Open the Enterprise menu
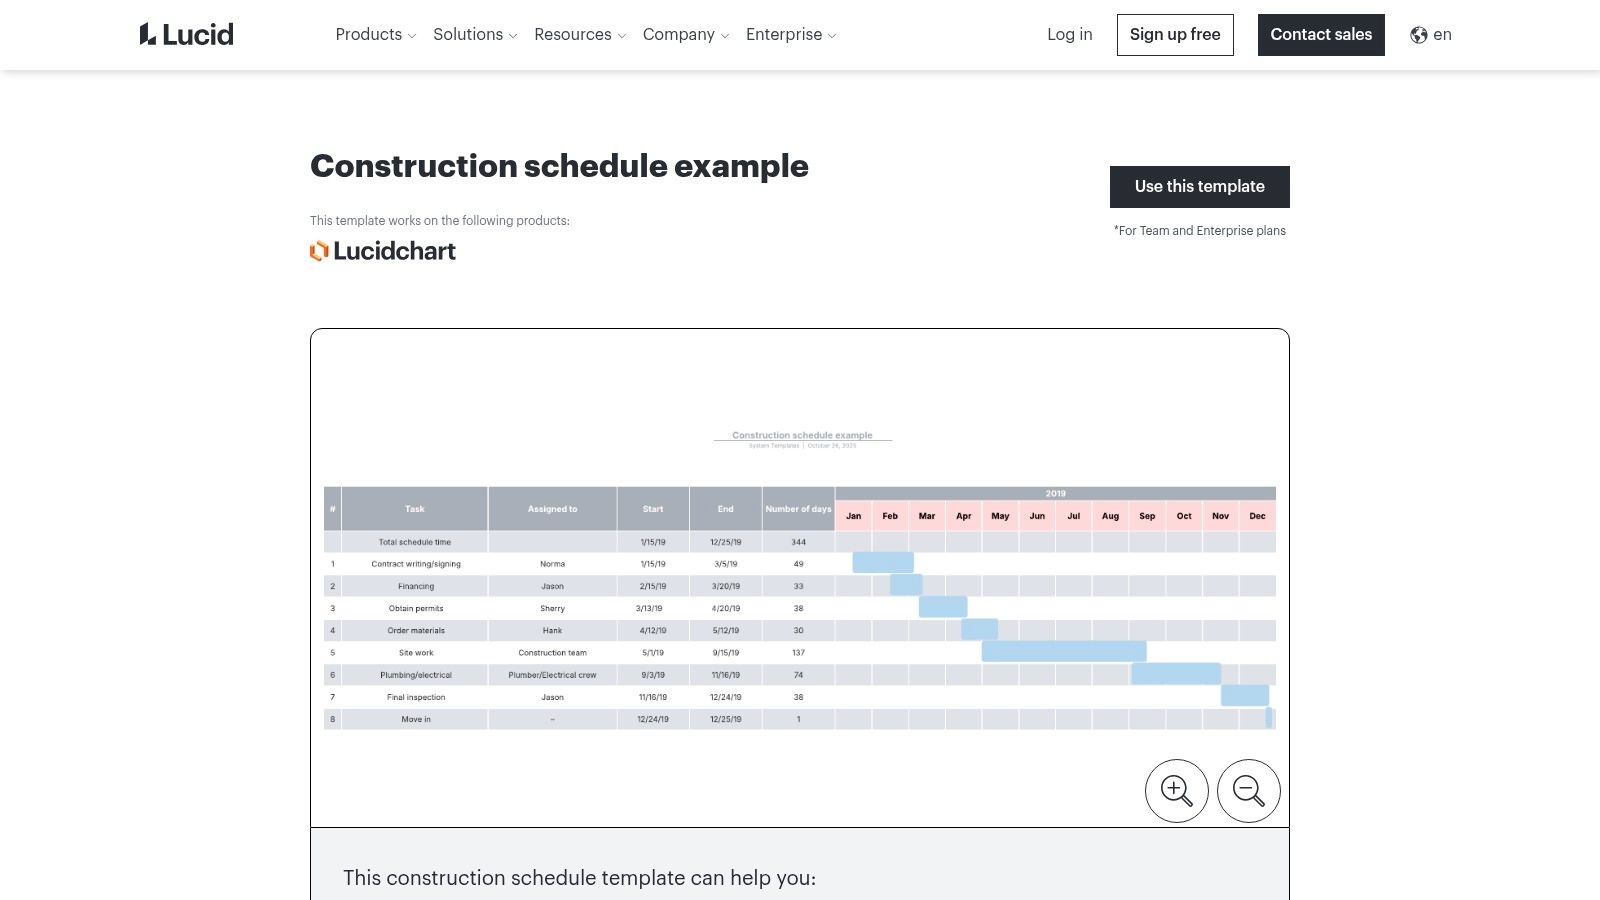1600x900 pixels. tap(790, 35)
